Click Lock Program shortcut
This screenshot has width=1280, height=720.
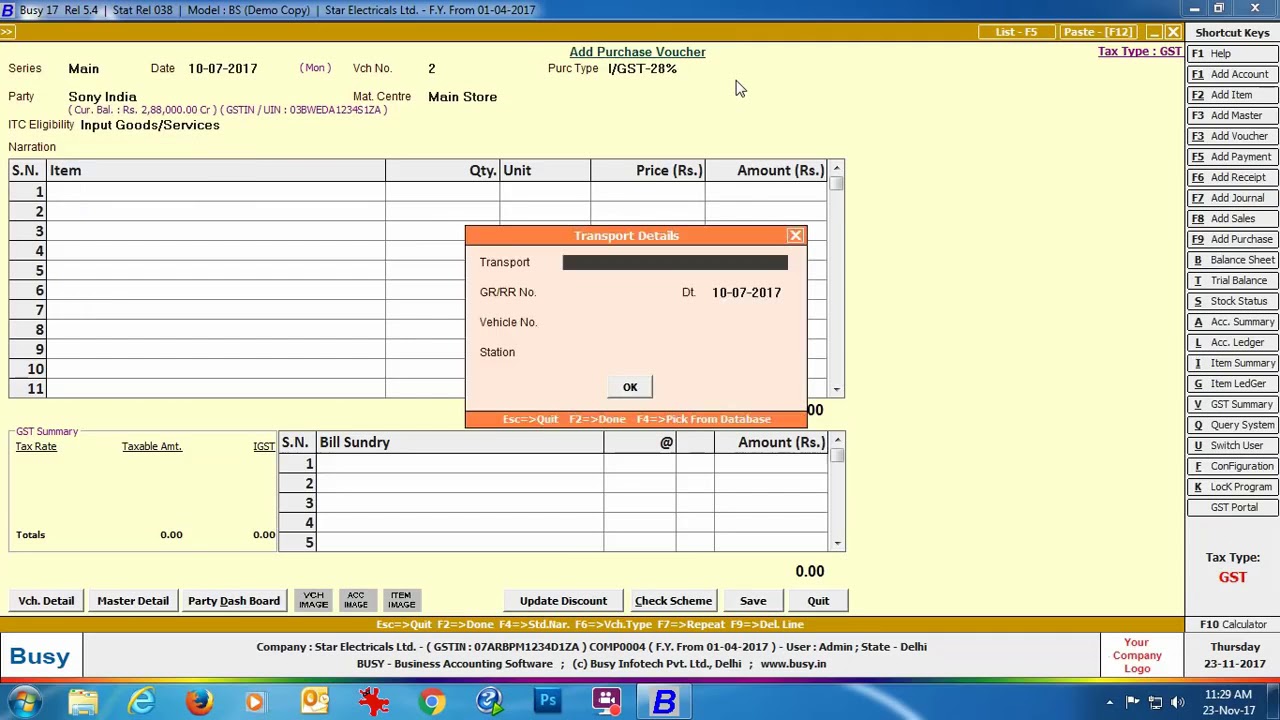[x=1232, y=487]
